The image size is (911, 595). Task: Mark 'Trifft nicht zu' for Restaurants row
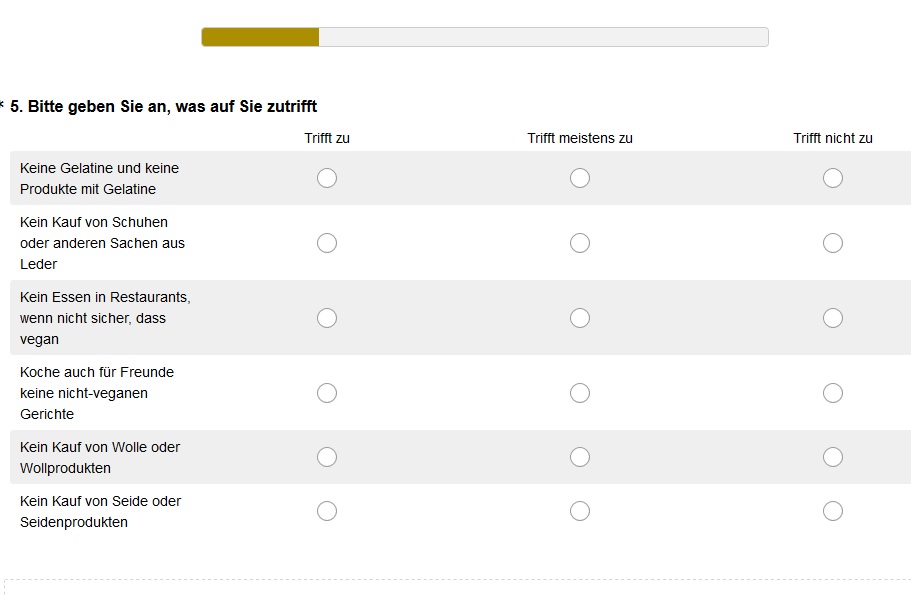pos(833,318)
